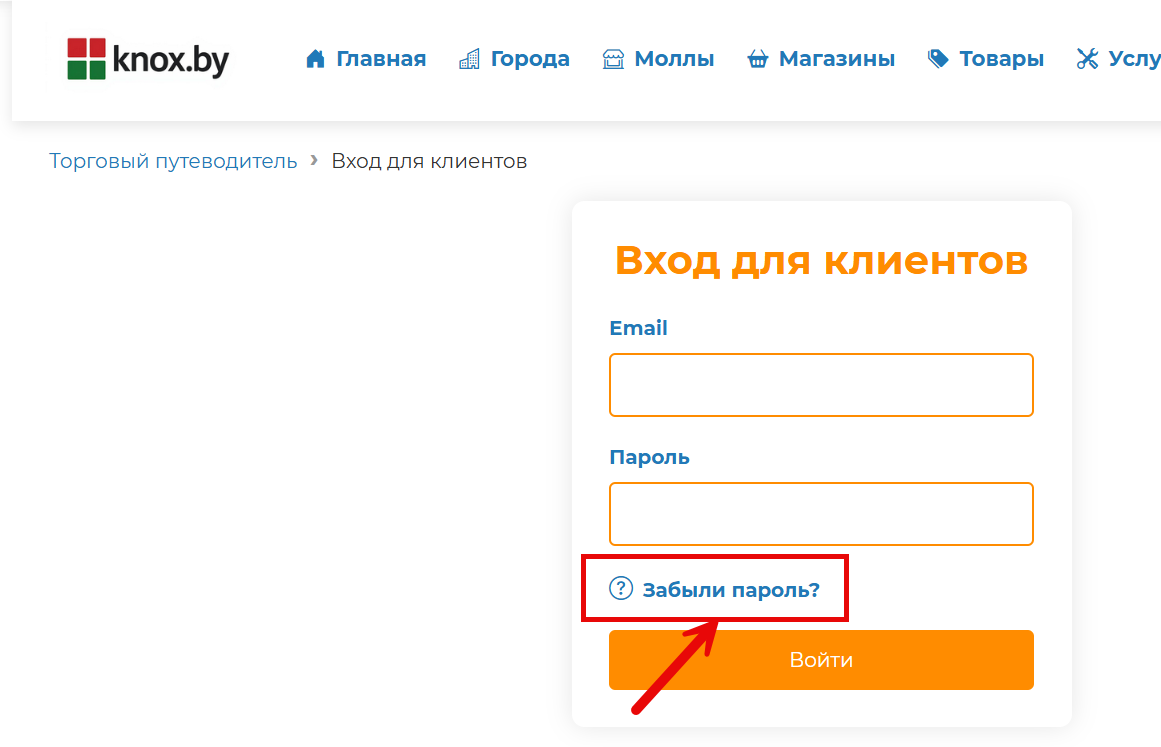The width and height of the screenshot is (1161, 747).
Task: Open the Главная menu item
Action: tap(381, 59)
